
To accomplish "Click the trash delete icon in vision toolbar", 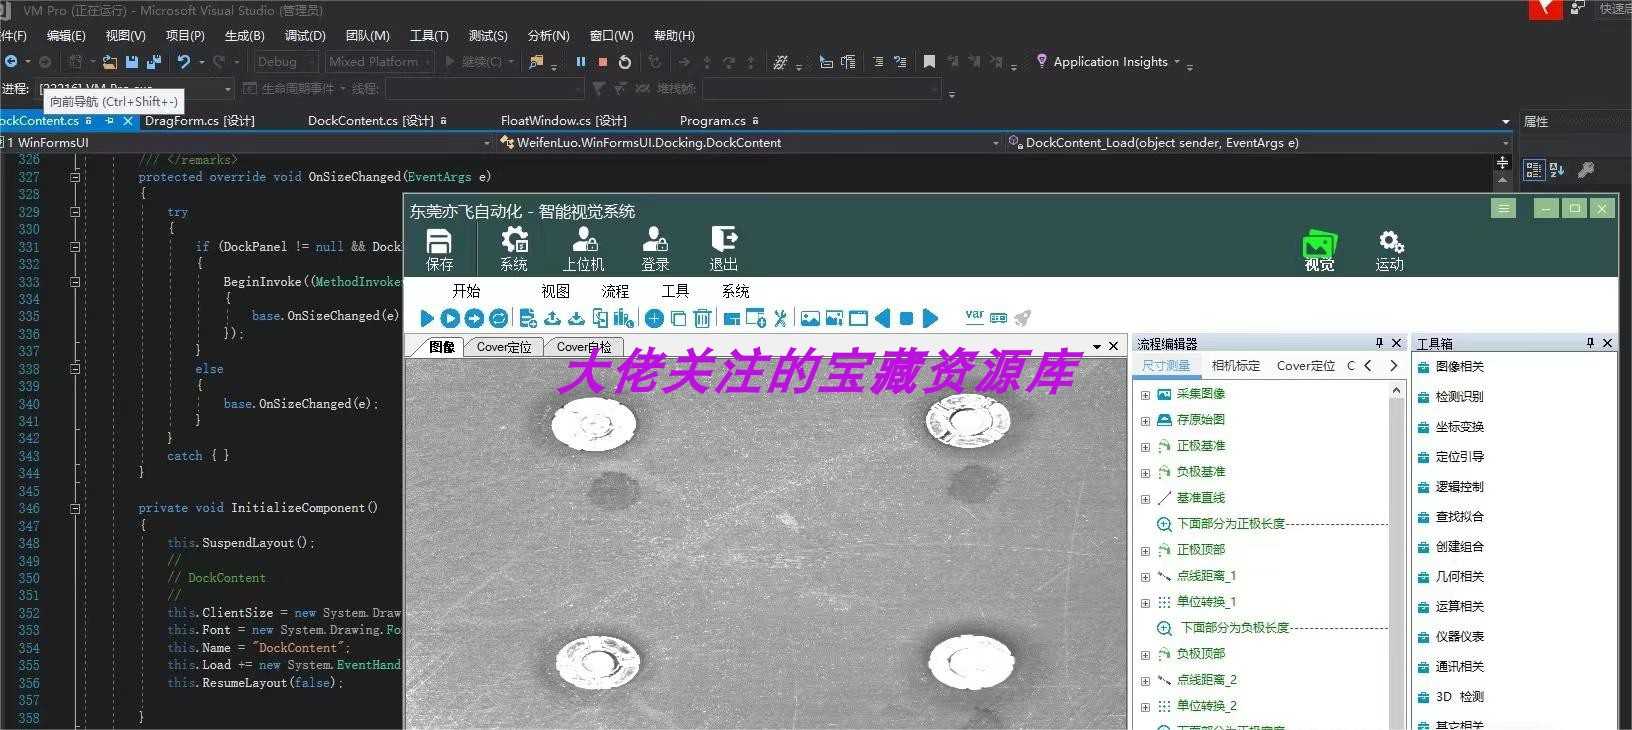I will click(x=702, y=318).
